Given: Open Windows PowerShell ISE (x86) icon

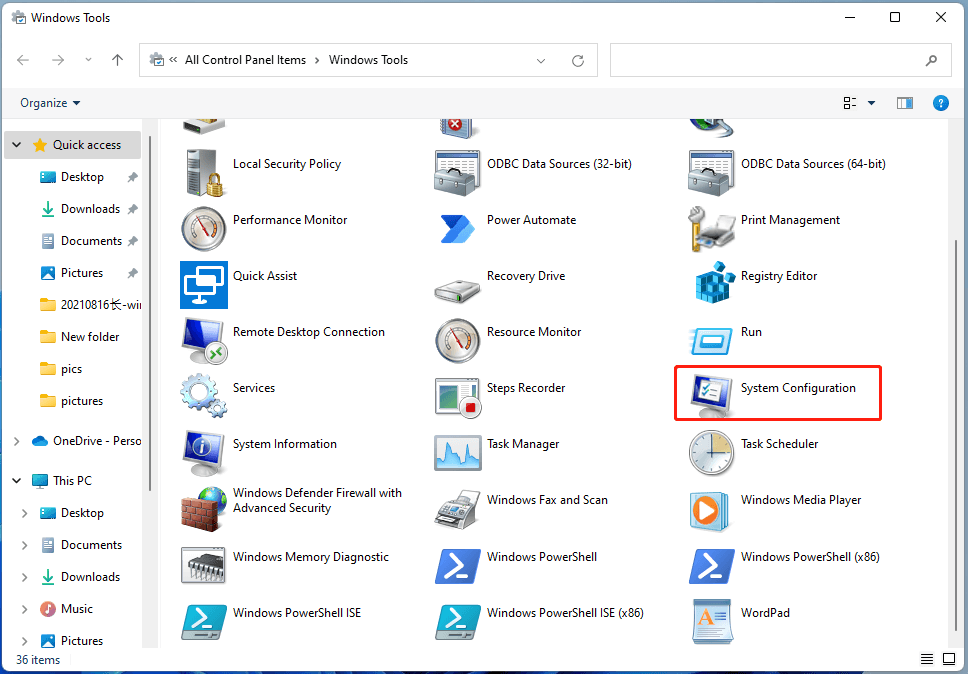Looking at the screenshot, I should point(457,622).
